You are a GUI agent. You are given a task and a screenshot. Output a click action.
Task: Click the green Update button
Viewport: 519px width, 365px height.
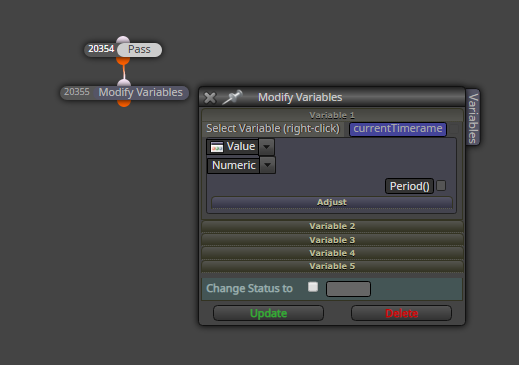pyautogui.click(x=268, y=313)
